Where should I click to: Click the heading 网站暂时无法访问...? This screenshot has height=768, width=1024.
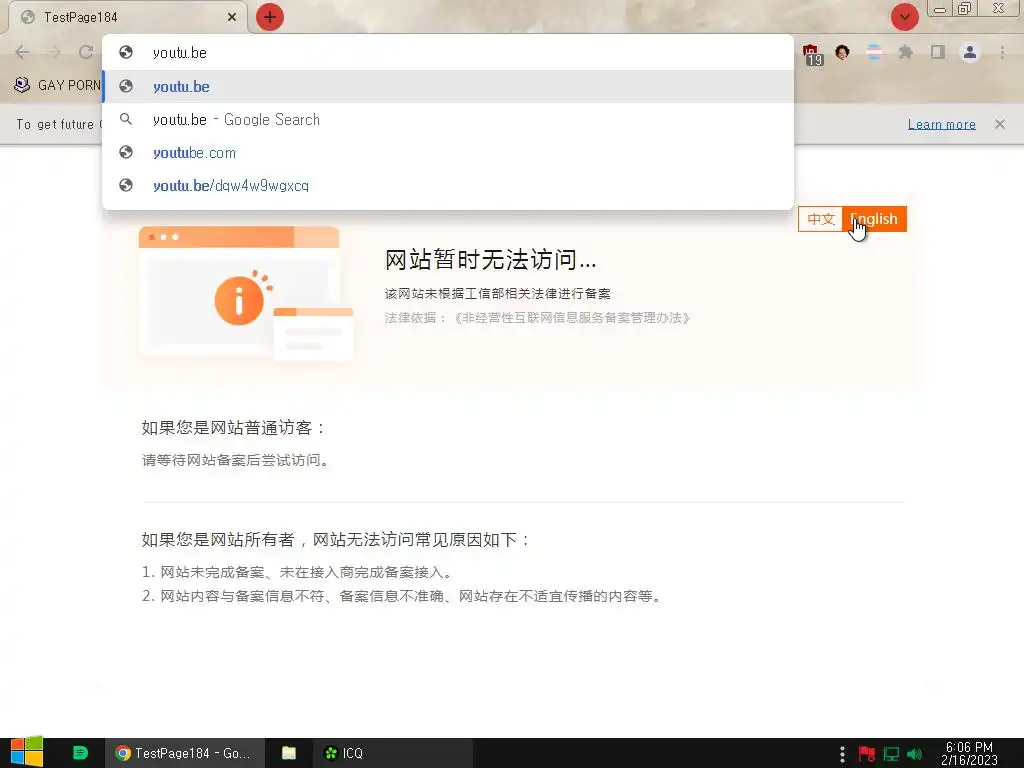tap(490, 260)
